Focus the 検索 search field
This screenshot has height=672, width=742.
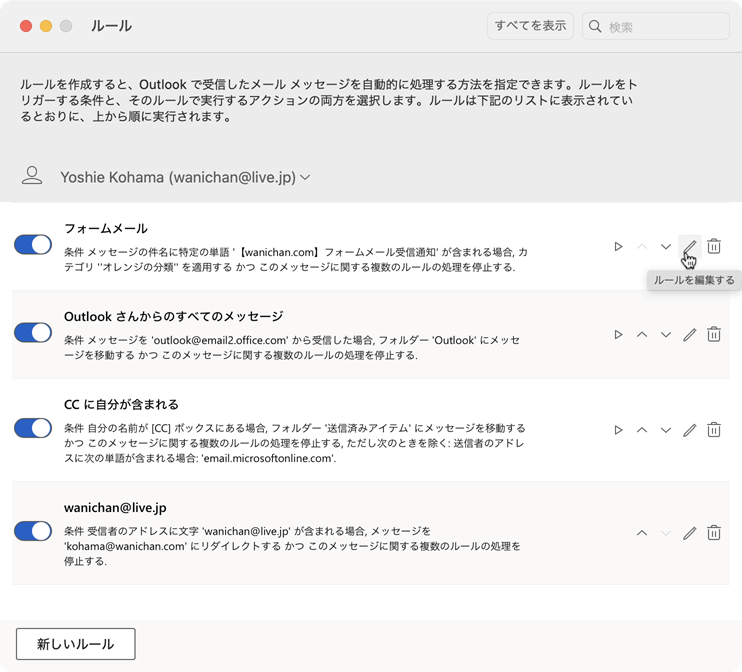coord(656,27)
